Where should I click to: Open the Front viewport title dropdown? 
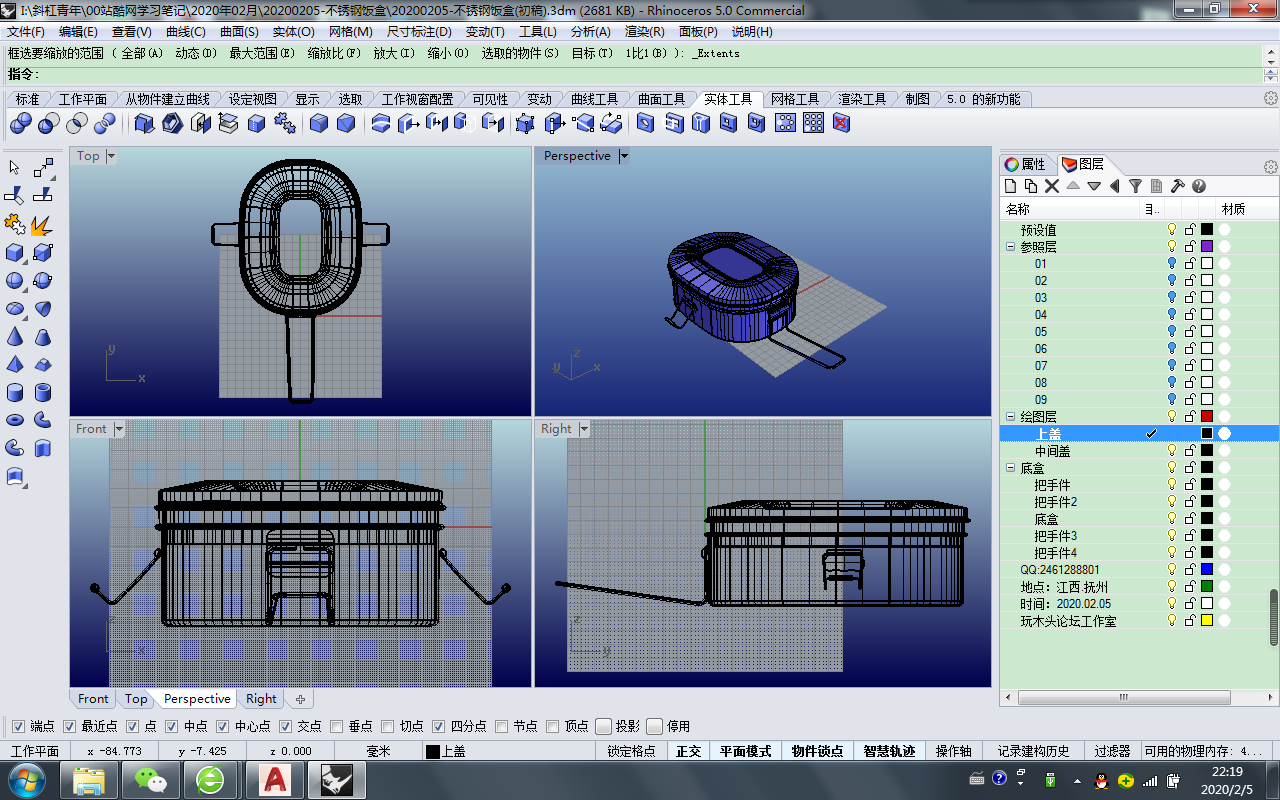tap(118, 429)
